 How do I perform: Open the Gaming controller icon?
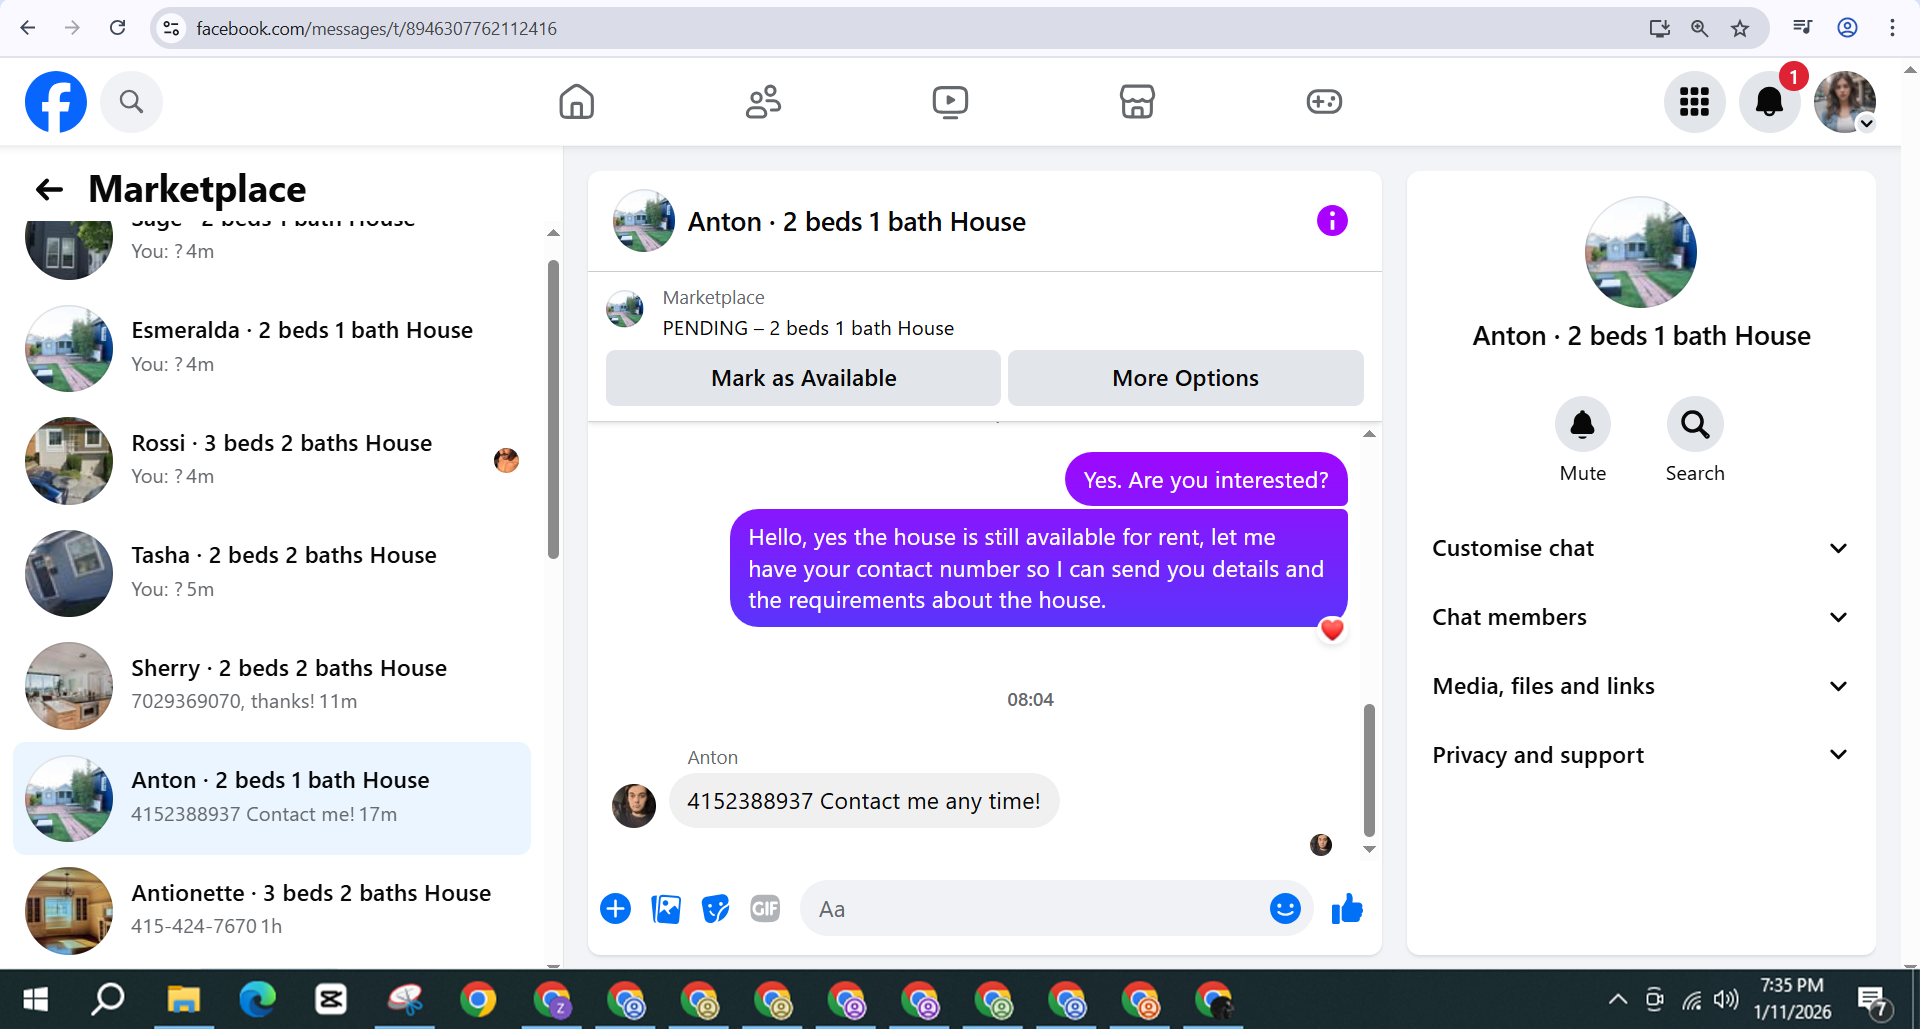[x=1324, y=102]
